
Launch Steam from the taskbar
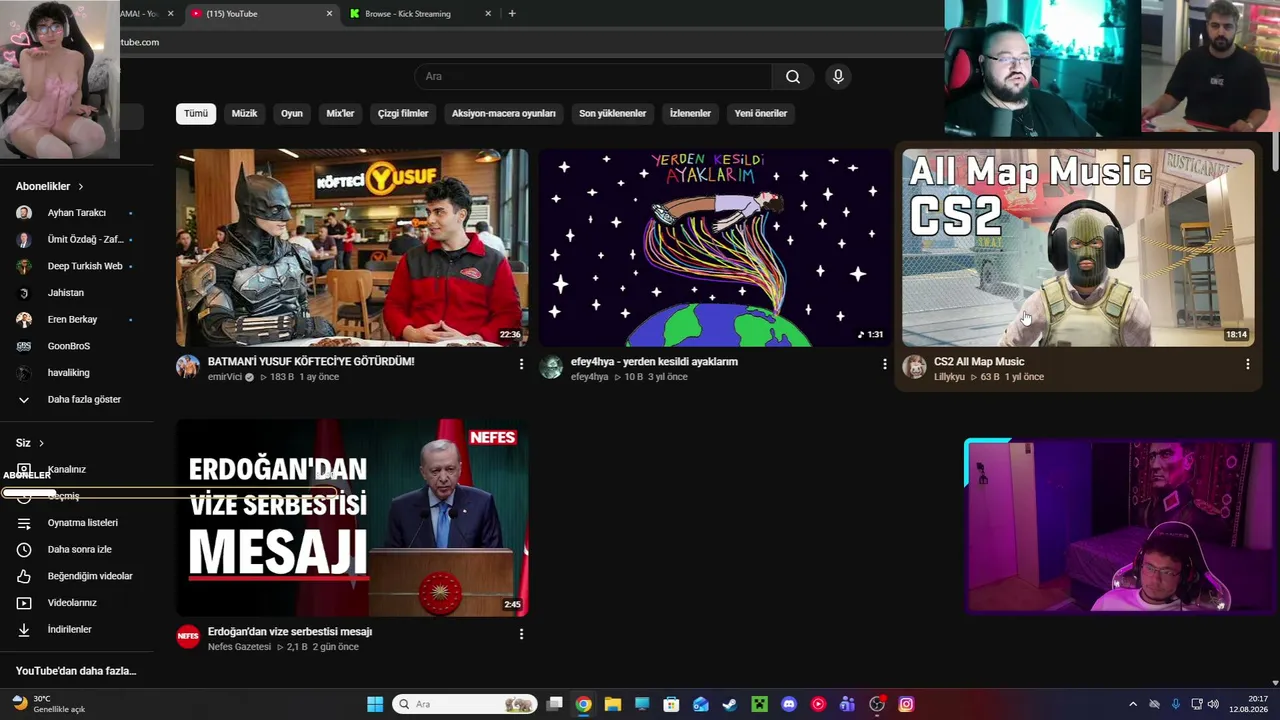[x=730, y=704]
